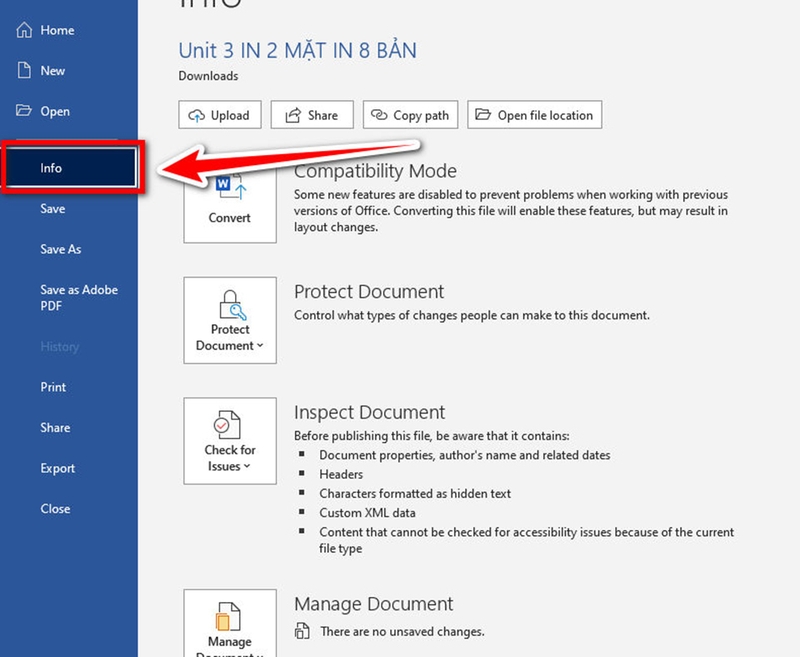Click the Convert document icon

[230, 190]
